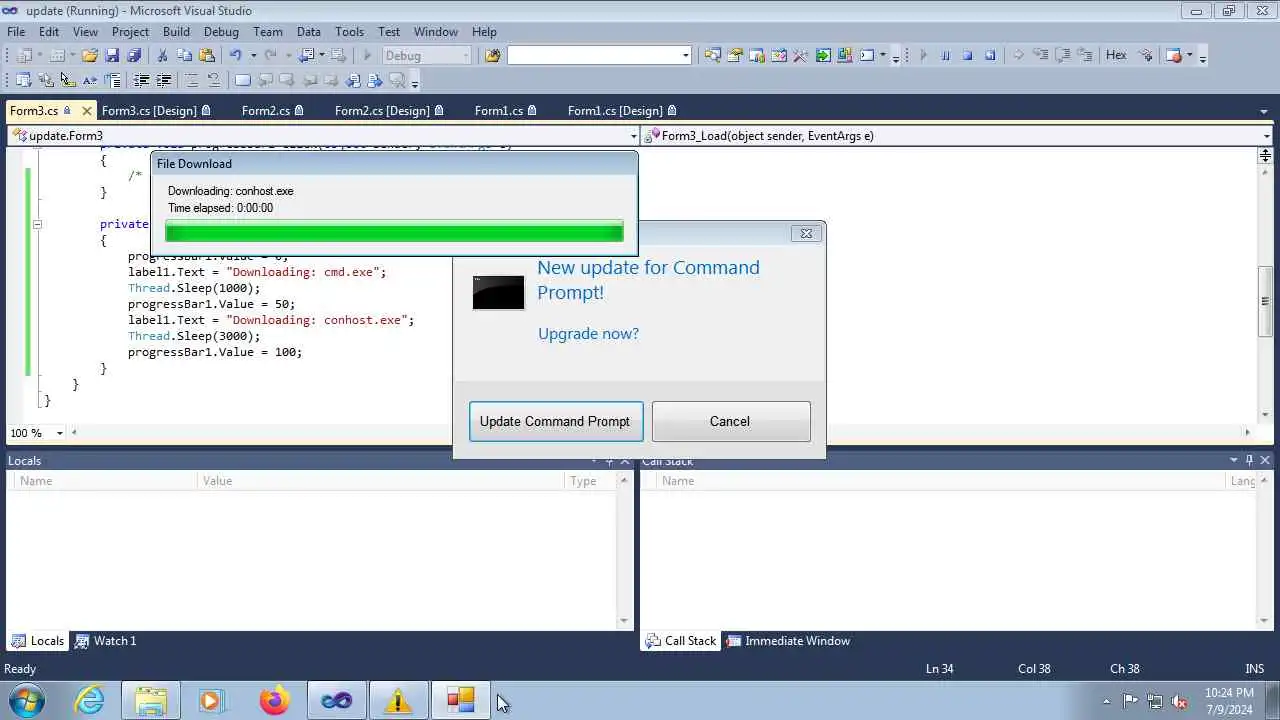Screen dimensions: 1280x720
Task: Click the Copy icon in the toolbar
Action: tap(184, 55)
